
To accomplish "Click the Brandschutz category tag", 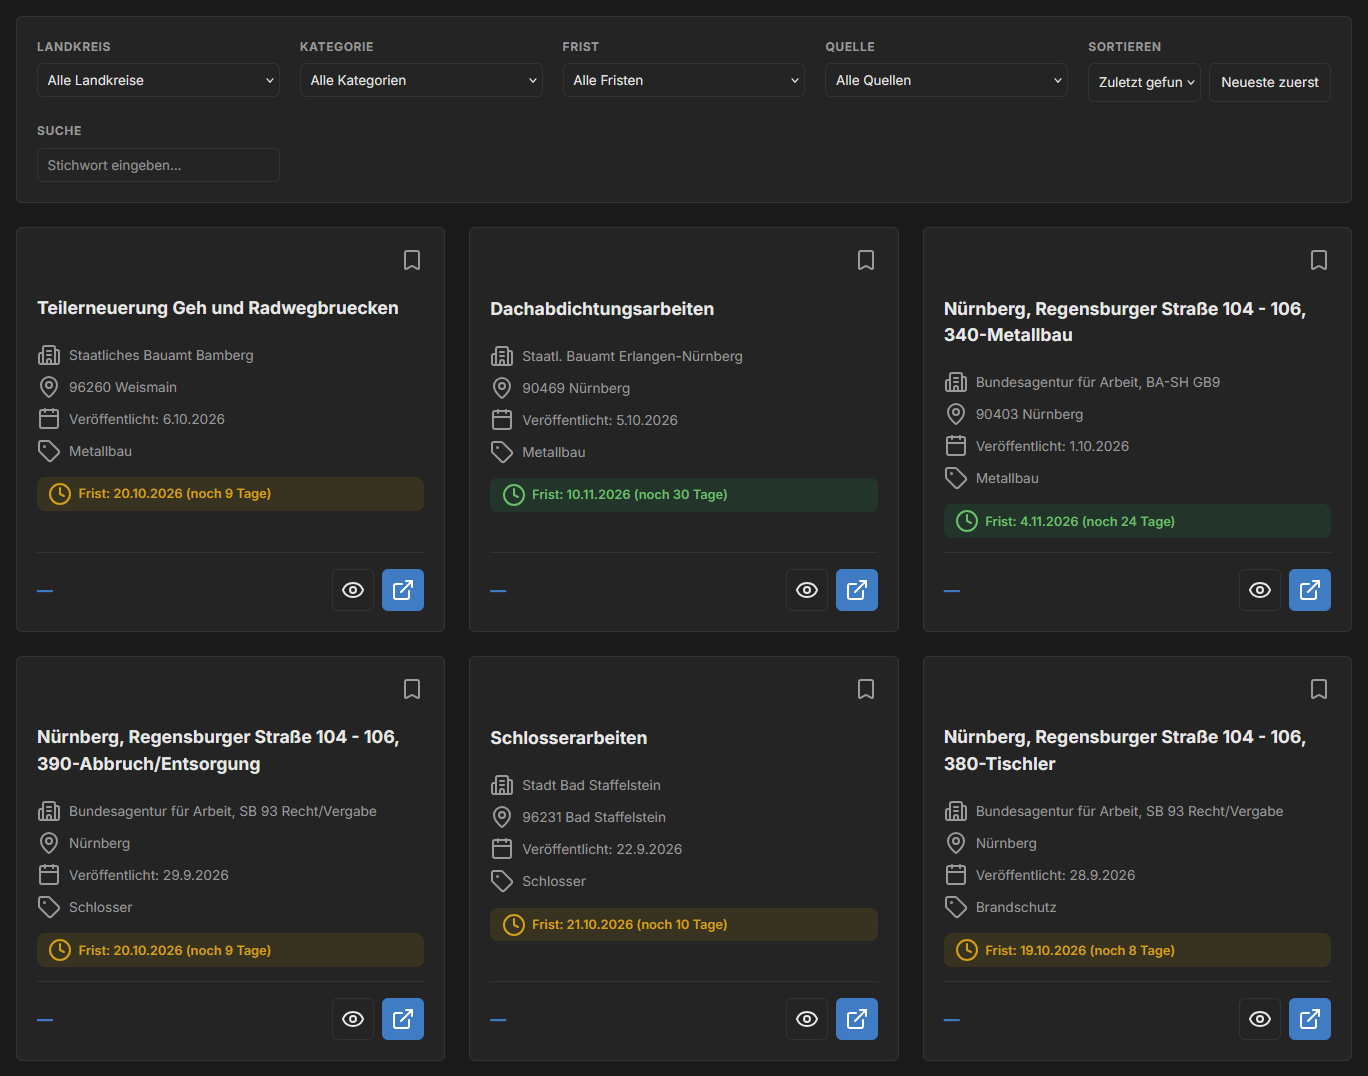I will pyautogui.click(x=1016, y=907).
